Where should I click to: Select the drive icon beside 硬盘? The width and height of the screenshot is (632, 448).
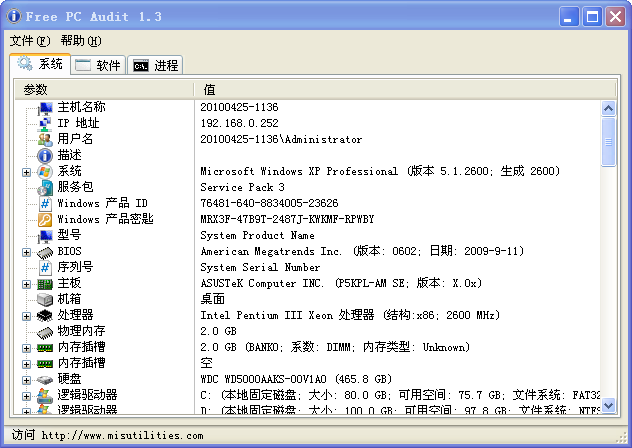click(45, 379)
